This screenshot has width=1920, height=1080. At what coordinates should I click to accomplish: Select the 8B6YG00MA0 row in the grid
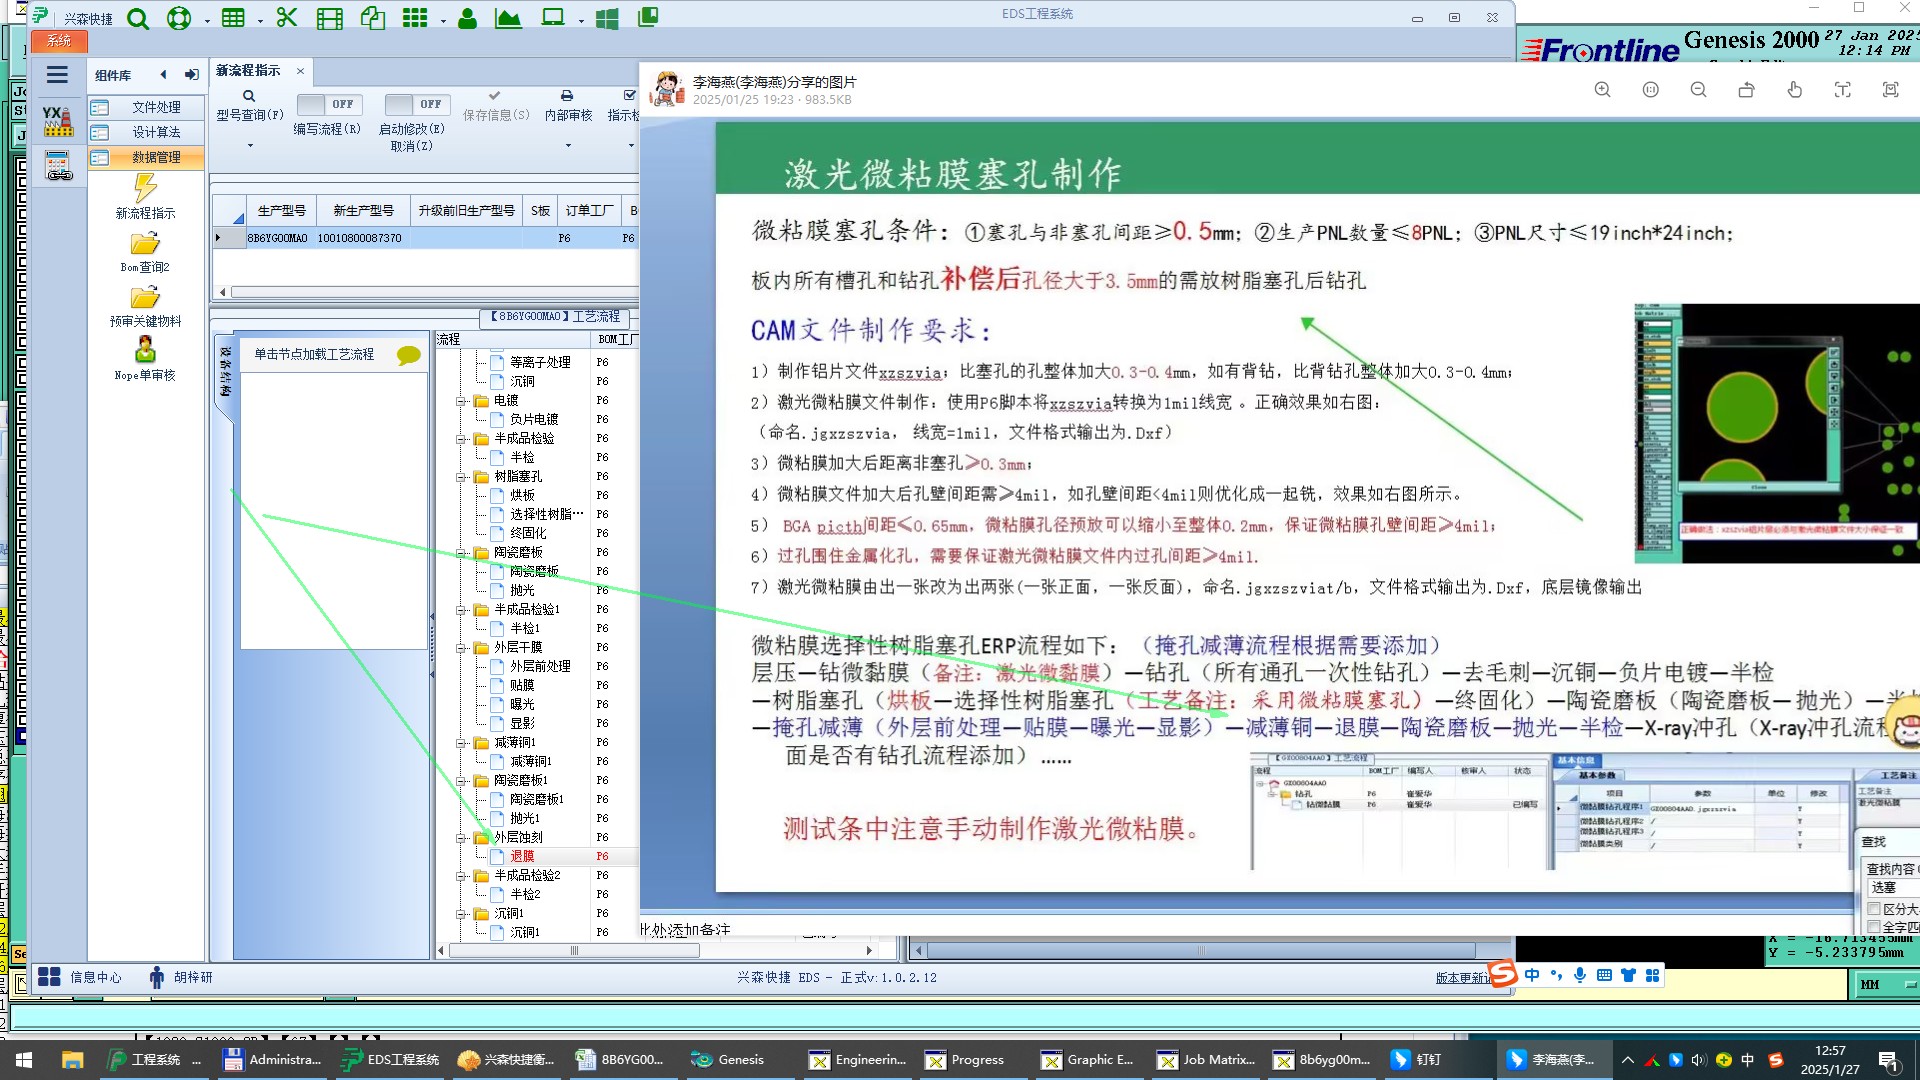coord(425,238)
